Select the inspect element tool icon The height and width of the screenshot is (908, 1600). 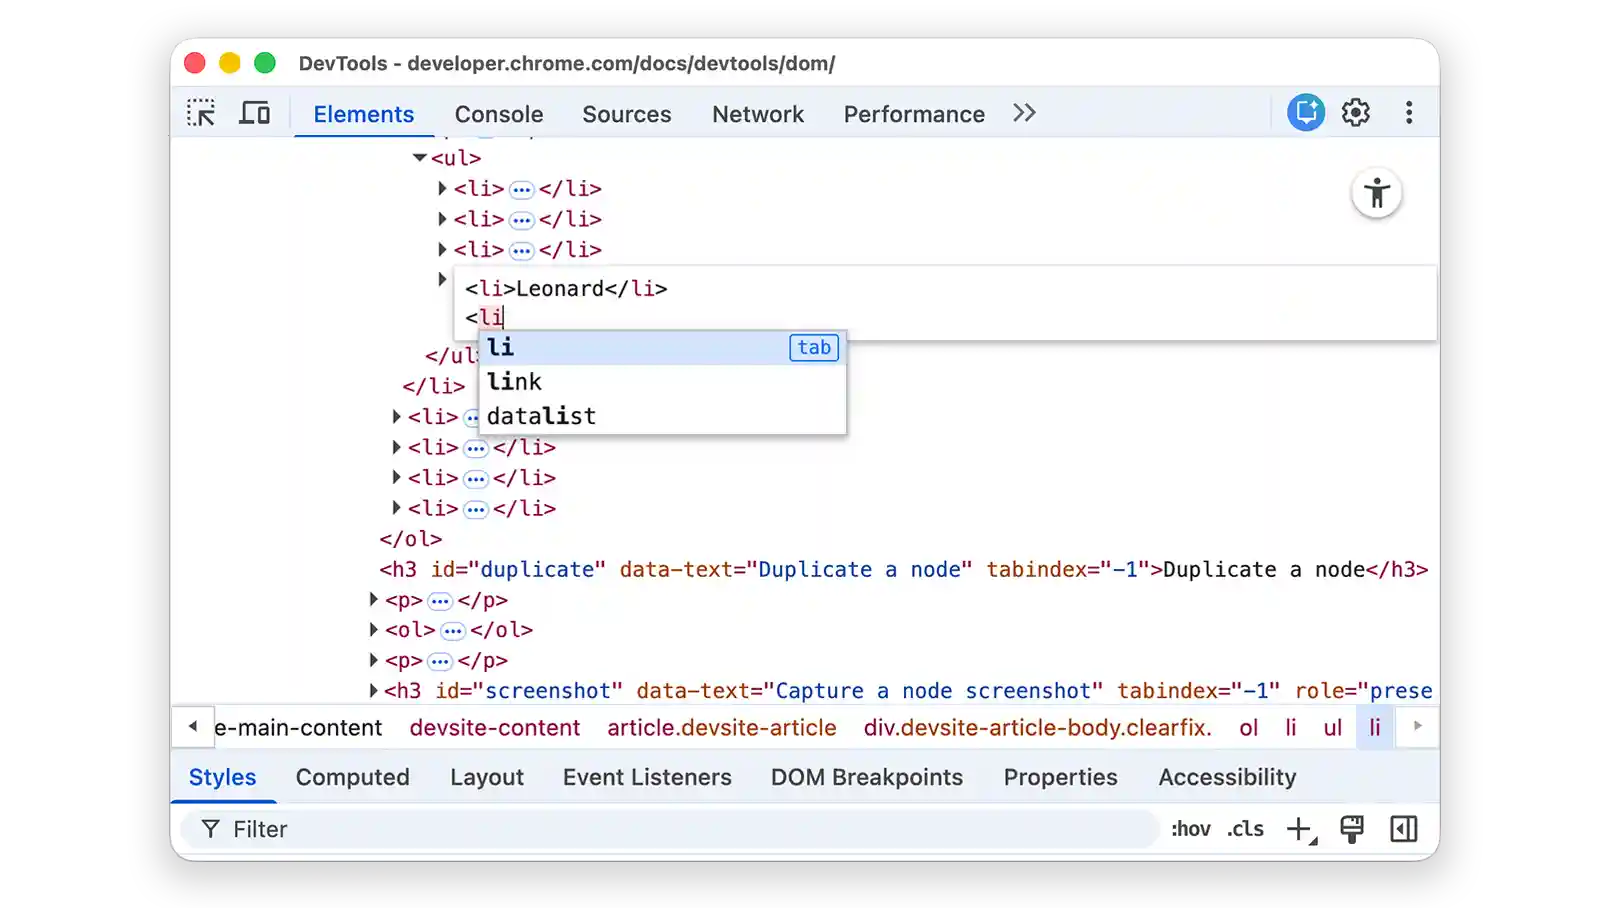(201, 113)
